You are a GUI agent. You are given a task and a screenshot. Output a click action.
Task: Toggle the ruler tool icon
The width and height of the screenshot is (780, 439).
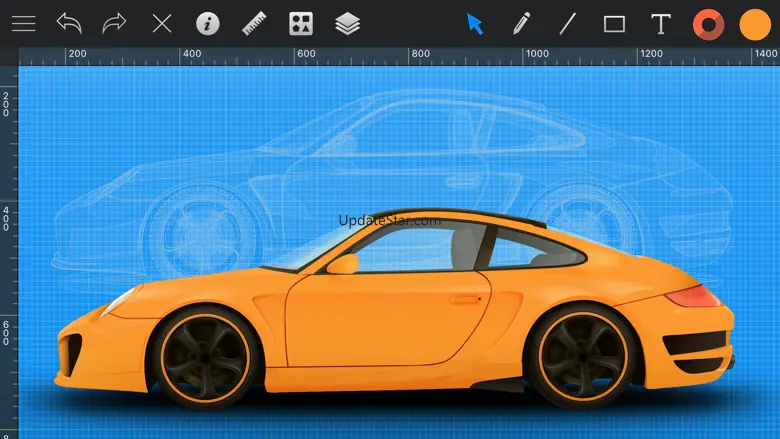[x=254, y=24]
